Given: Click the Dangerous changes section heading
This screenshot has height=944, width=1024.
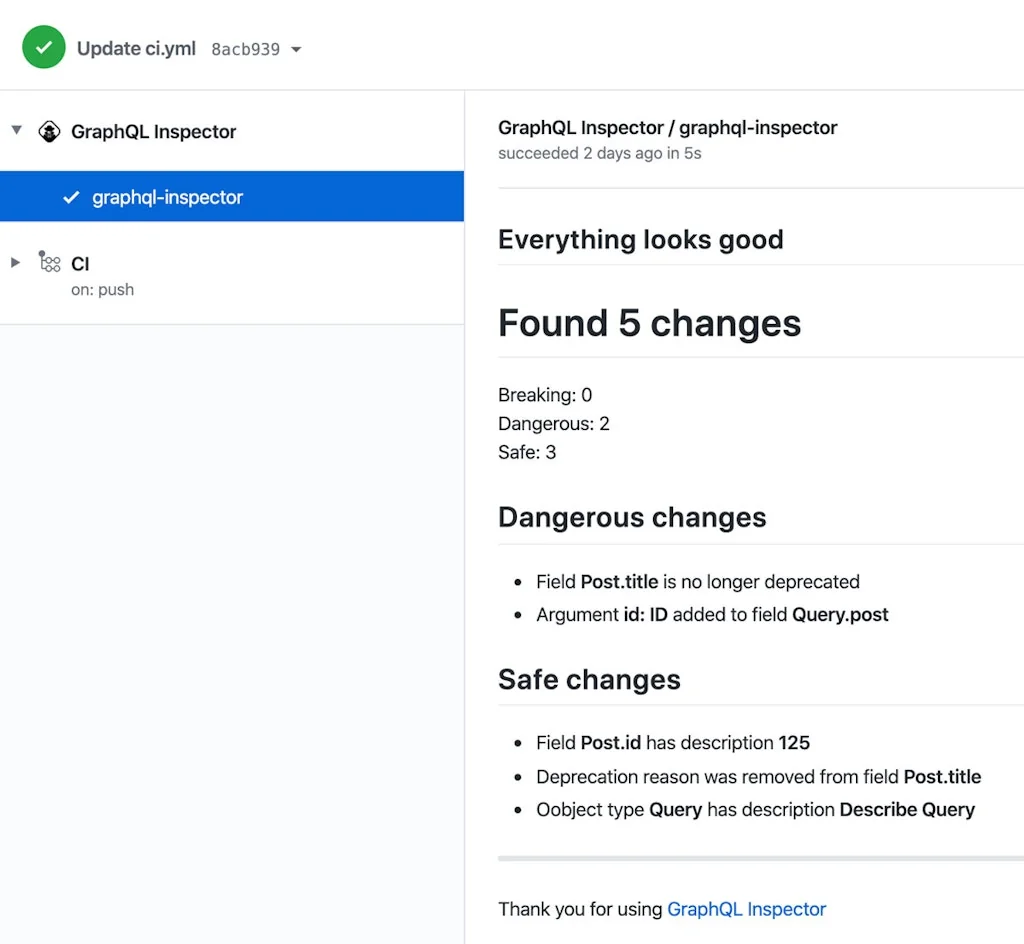Looking at the screenshot, I should coord(632,517).
